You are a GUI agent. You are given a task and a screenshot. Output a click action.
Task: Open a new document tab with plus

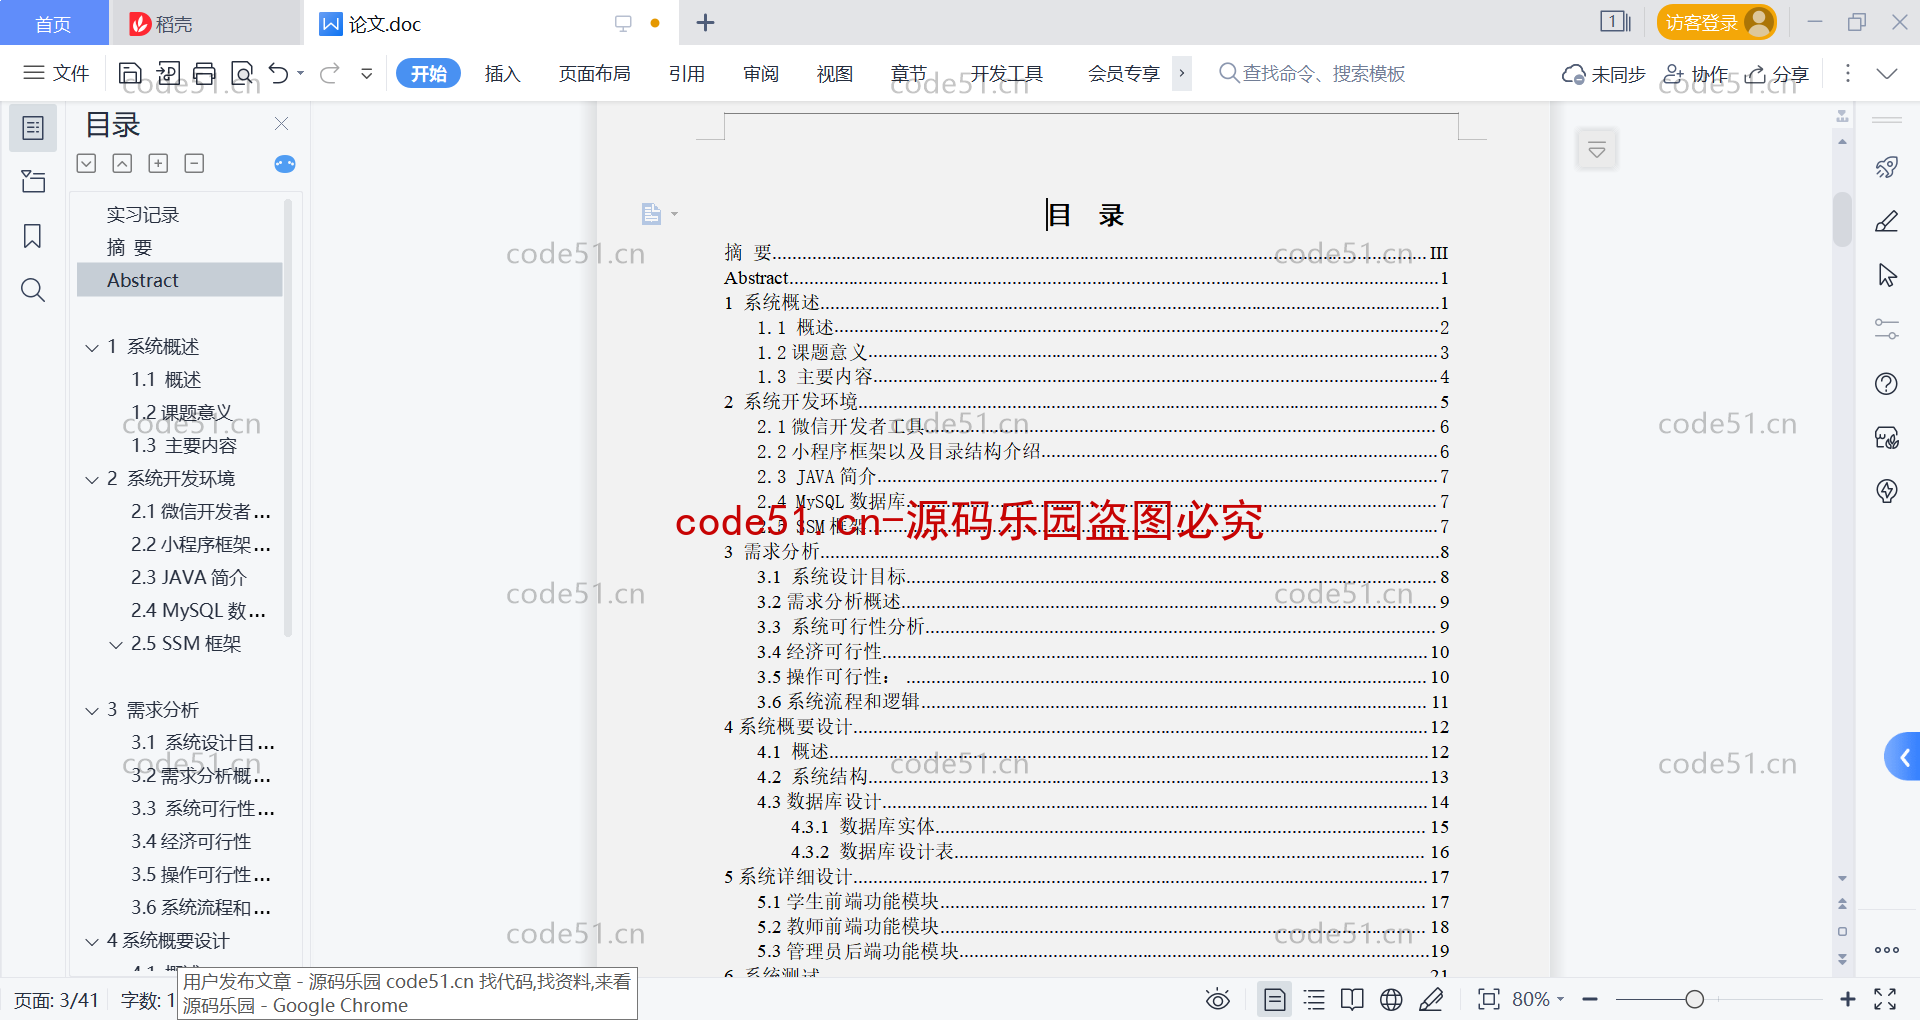coord(705,22)
